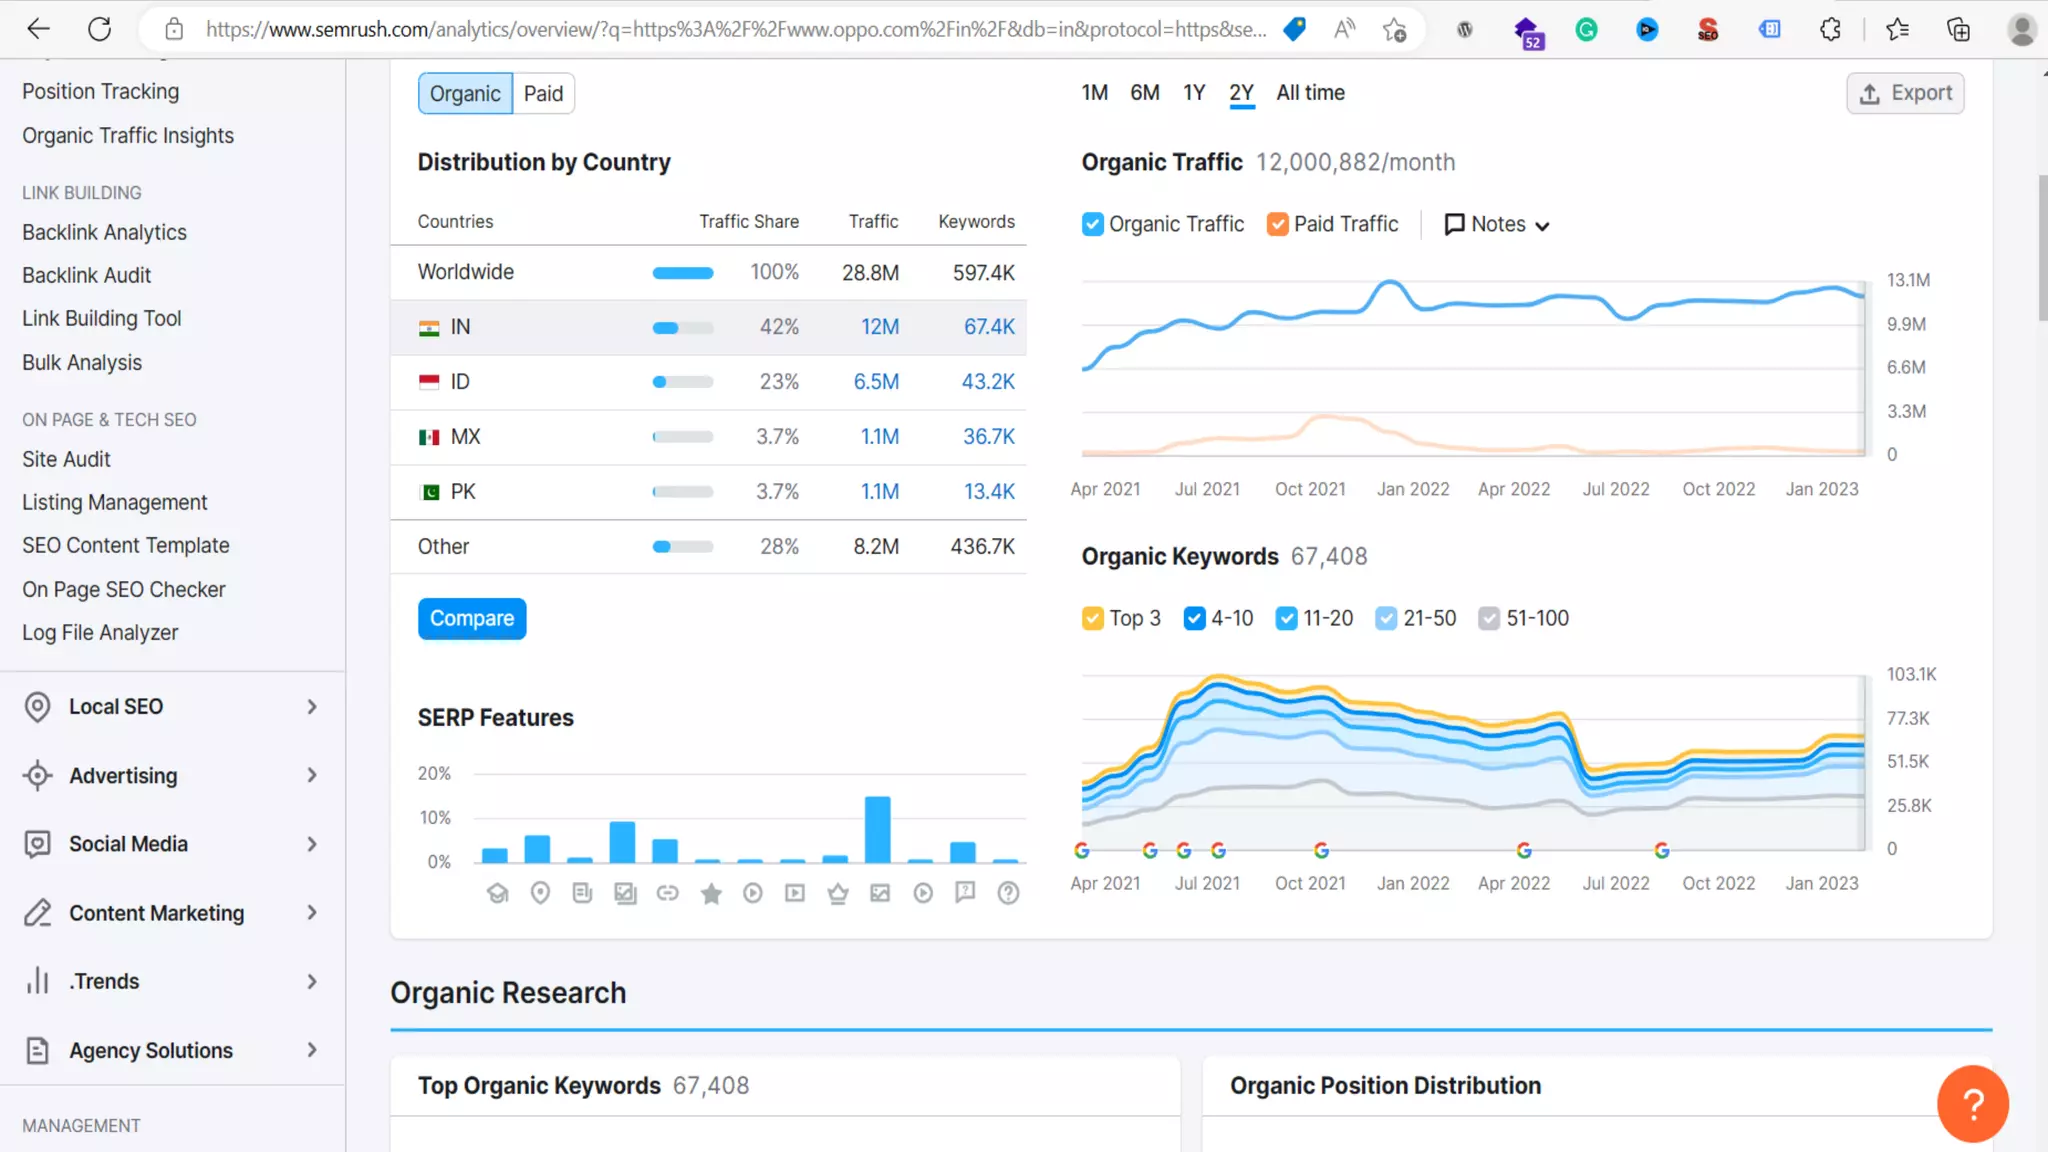The image size is (2048, 1152).
Task: Click the Compare button
Action: [472, 618]
